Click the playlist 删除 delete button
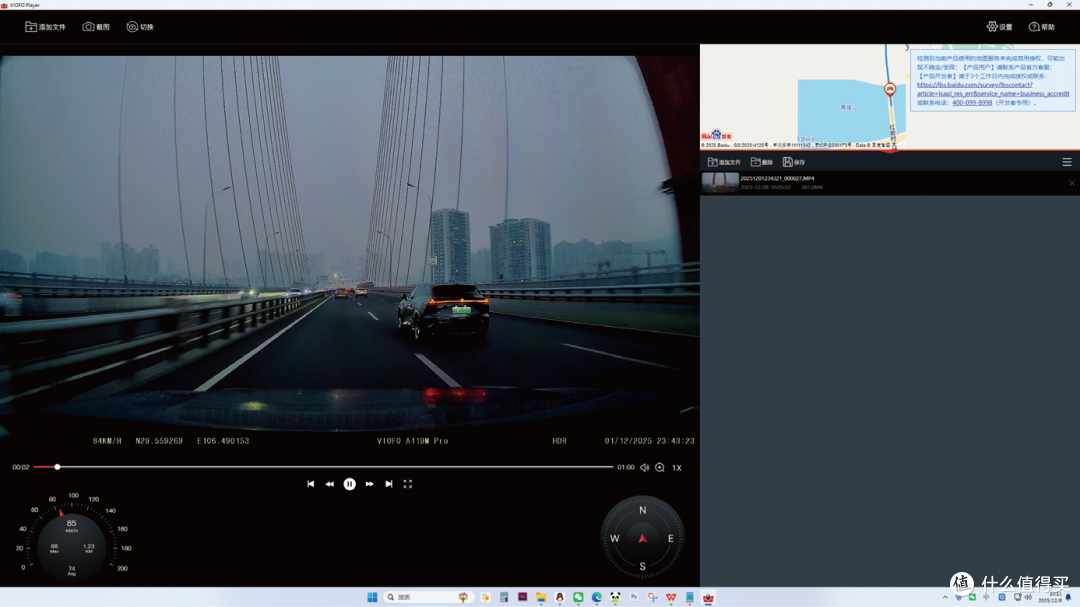Image resolution: width=1080 pixels, height=607 pixels. [762, 162]
